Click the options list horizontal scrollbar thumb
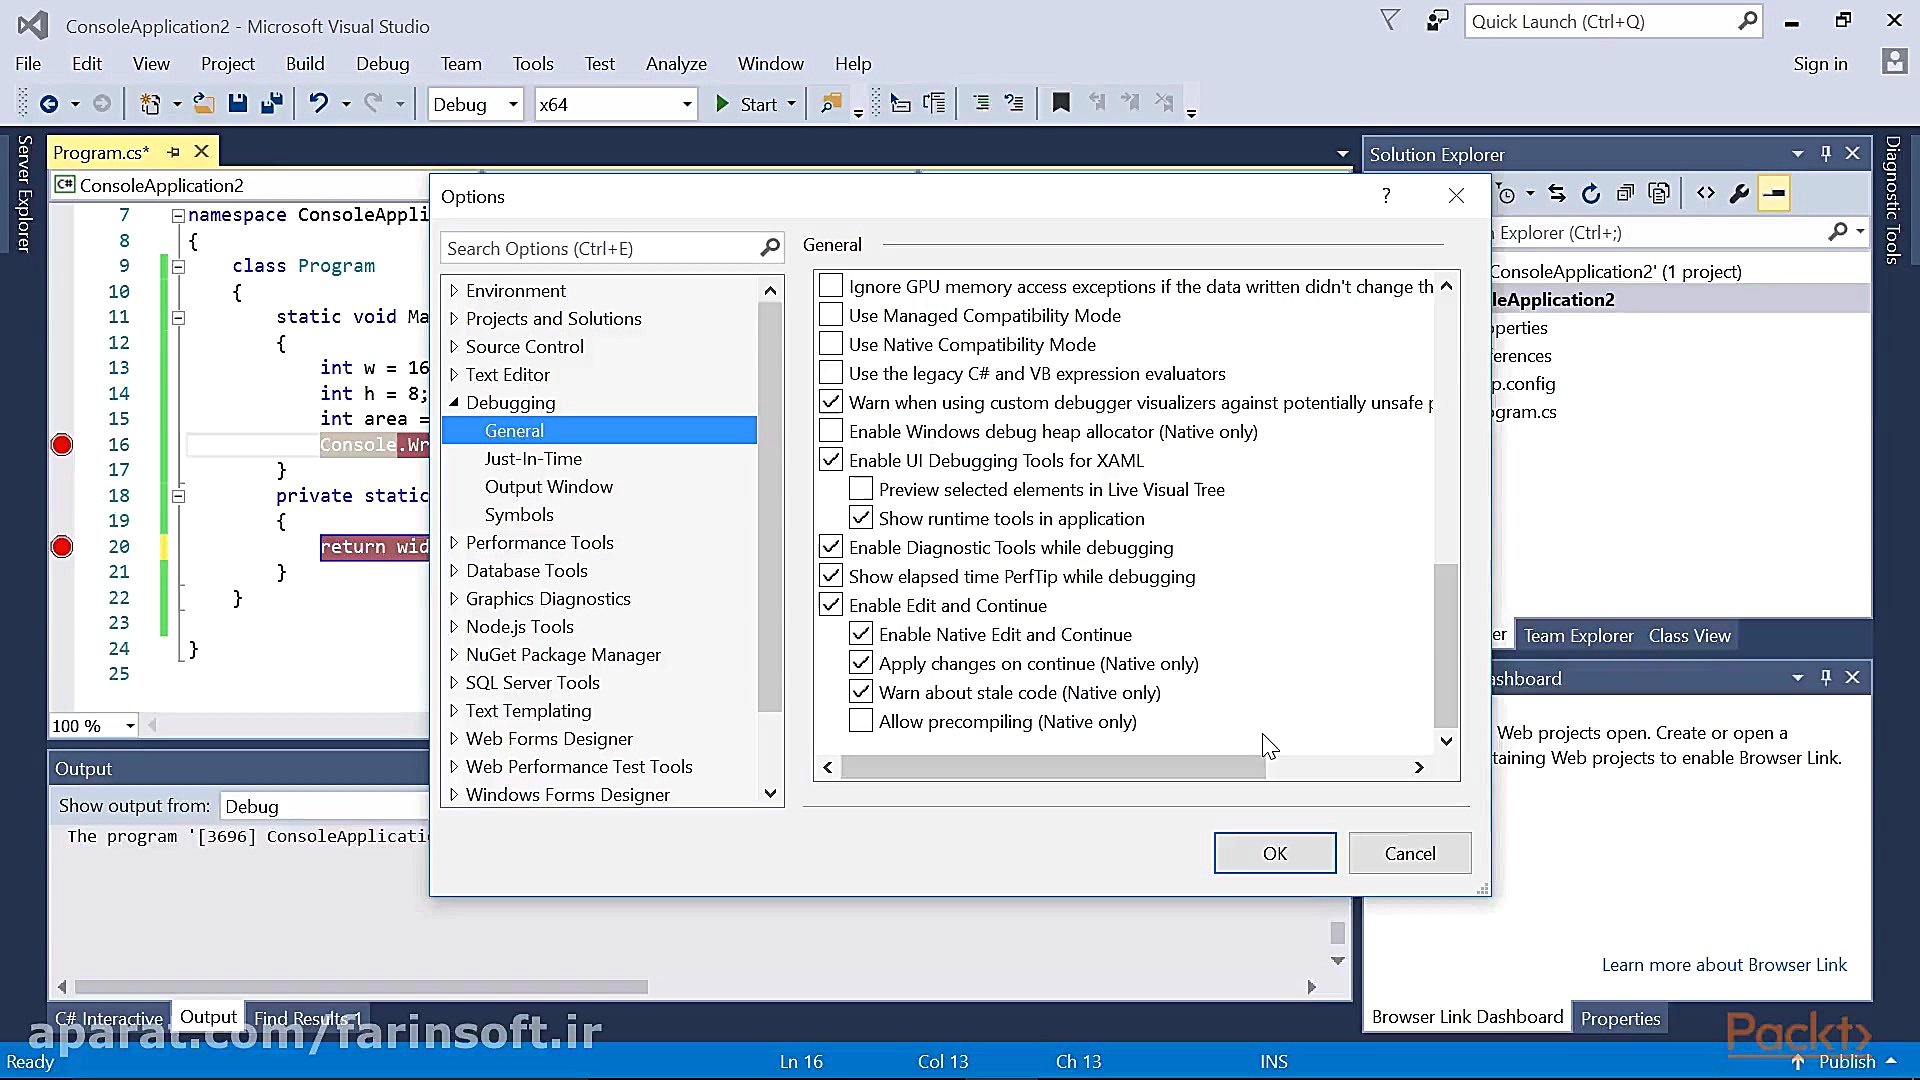Viewport: 1920px width, 1080px height. pyautogui.click(x=1053, y=767)
